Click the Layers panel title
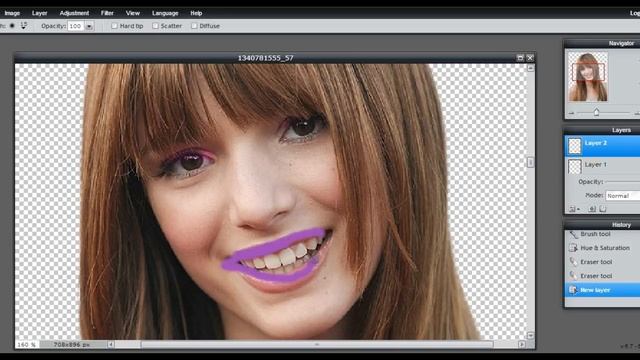The image size is (640, 360). [x=621, y=130]
